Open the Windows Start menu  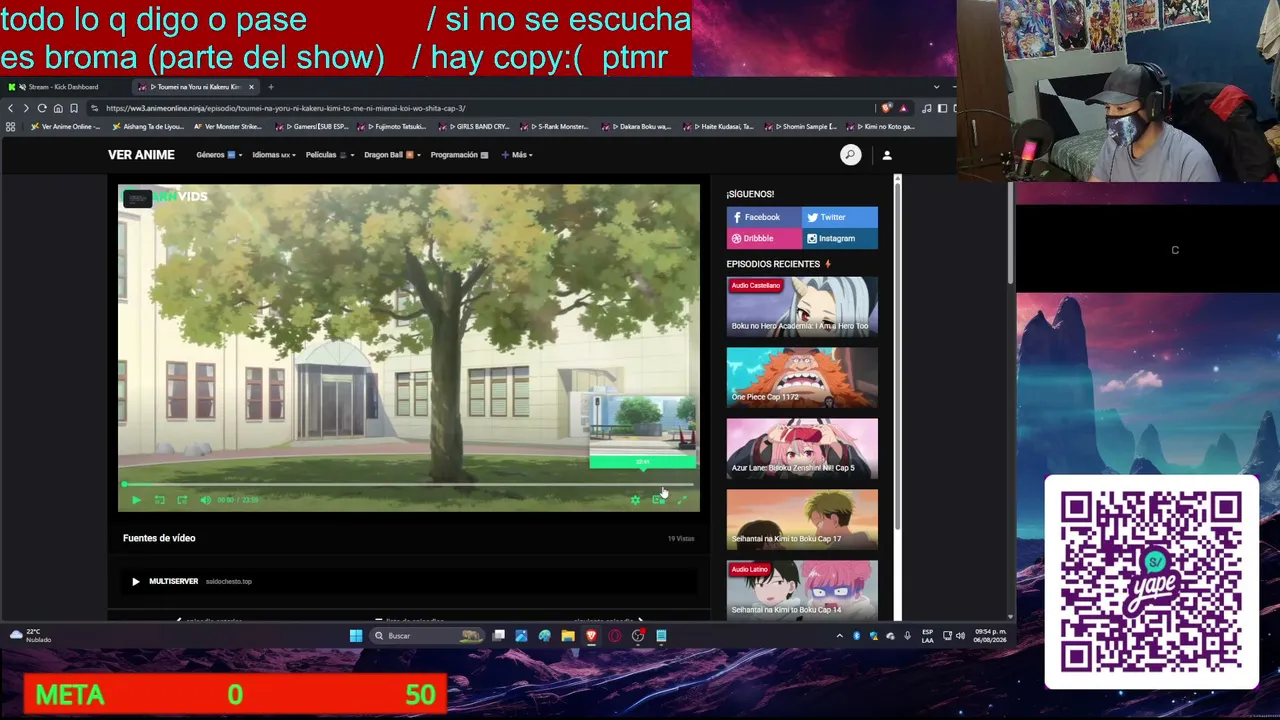click(355, 636)
